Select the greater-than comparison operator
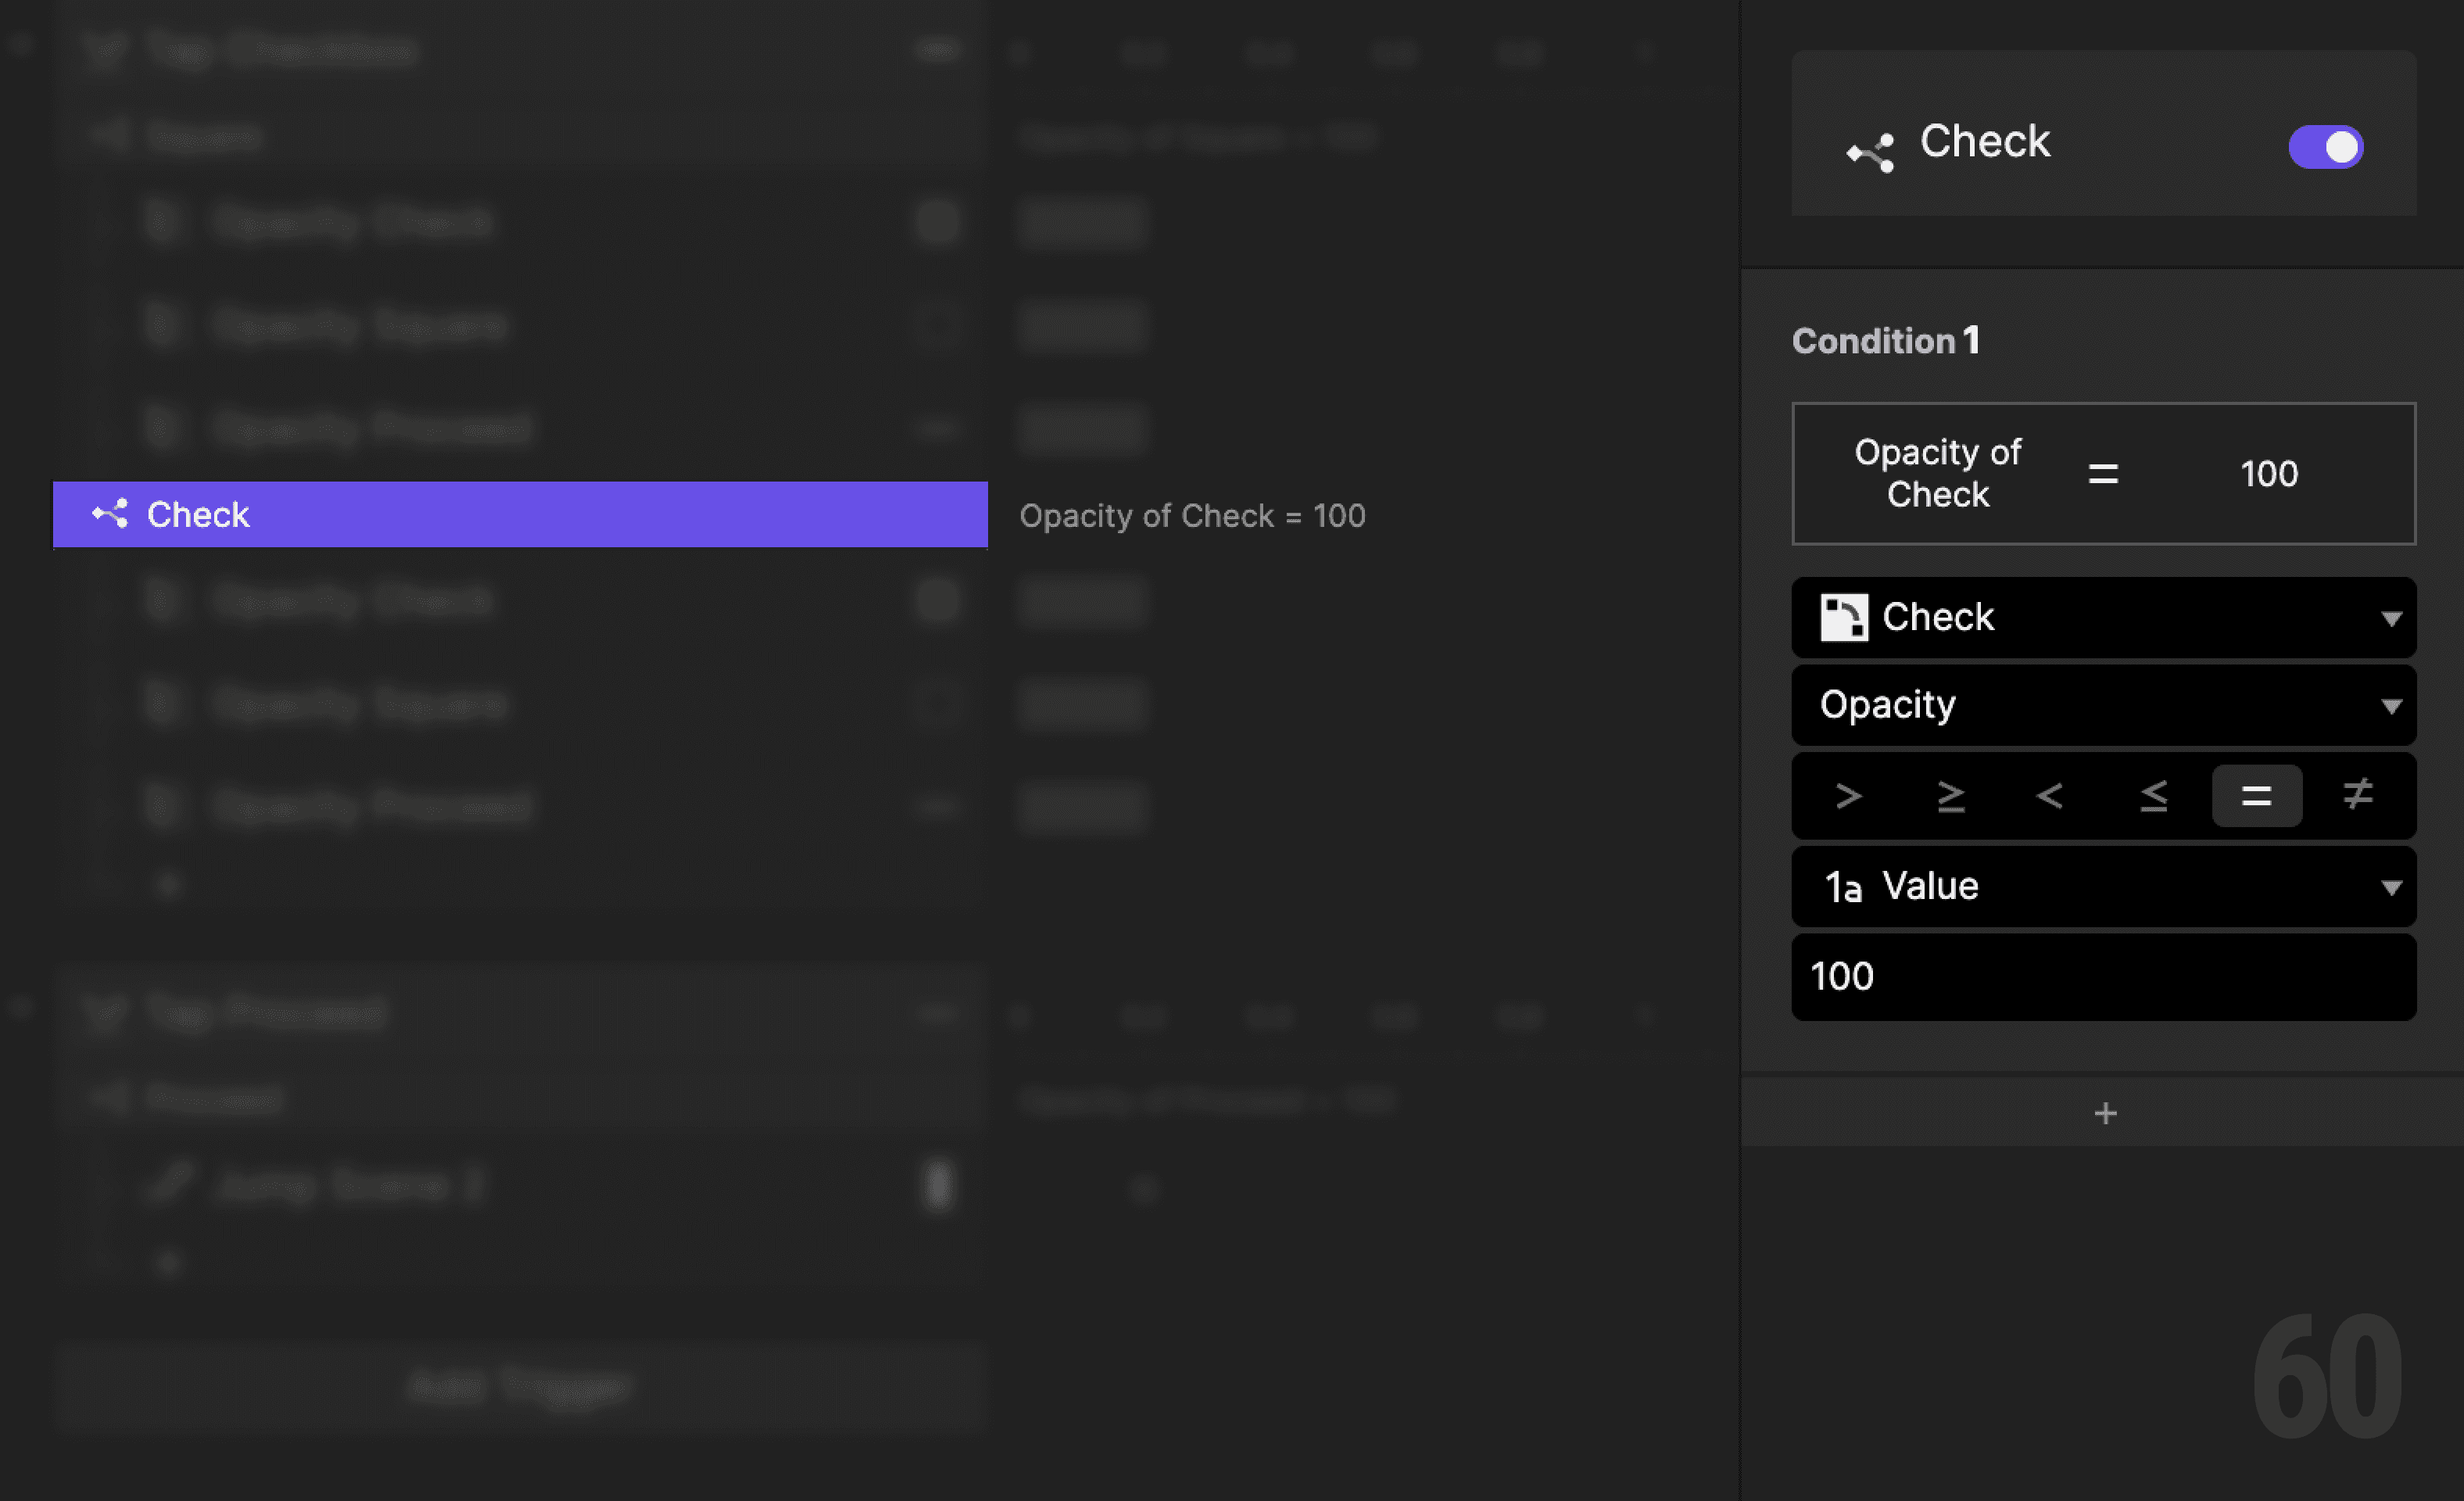 (x=1849, y=795)
